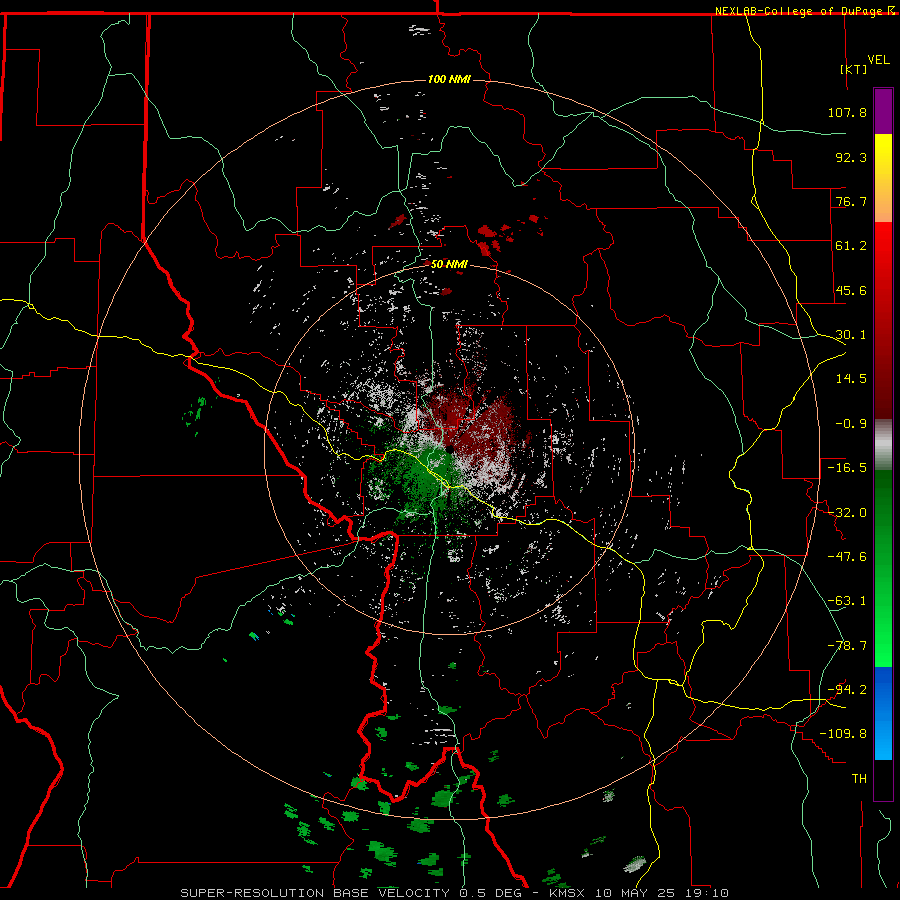Click the gray segment of the color bar

pyautogui.click(x=883, y=445)
